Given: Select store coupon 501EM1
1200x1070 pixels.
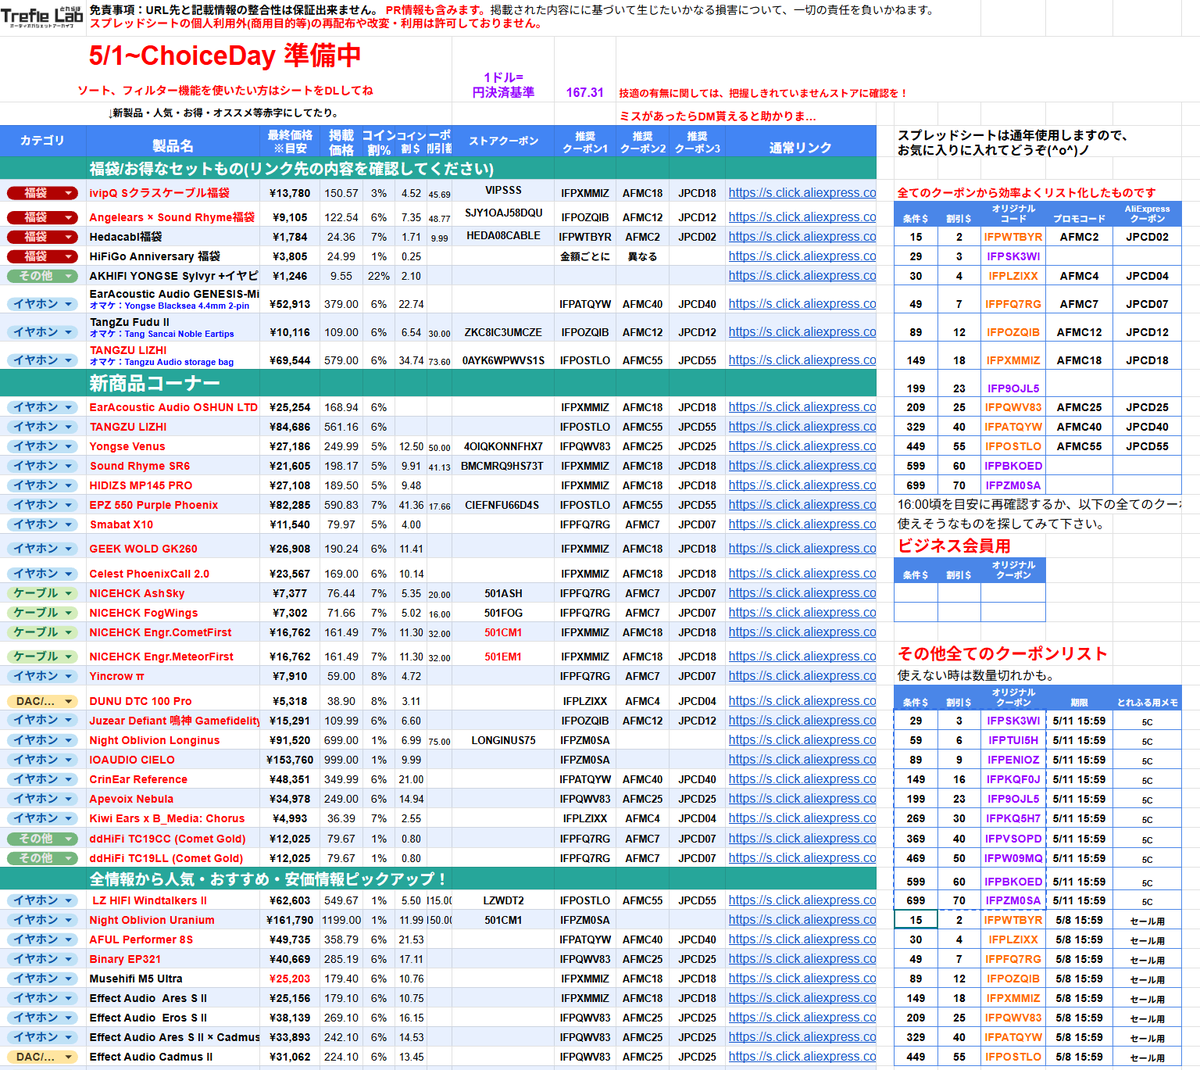Looking at the screenshot, I should pyautogui.click(x=503, y=657).
